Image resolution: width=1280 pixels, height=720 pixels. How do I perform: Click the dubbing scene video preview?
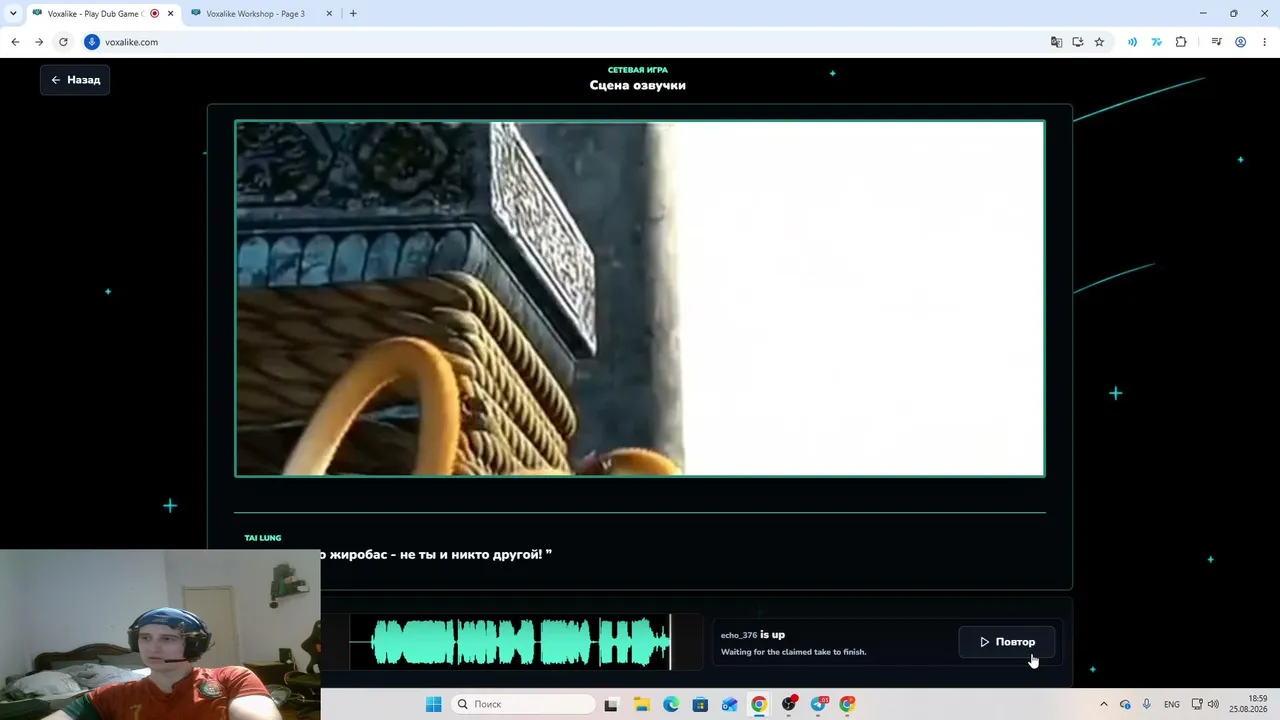(x=640, y=299)
